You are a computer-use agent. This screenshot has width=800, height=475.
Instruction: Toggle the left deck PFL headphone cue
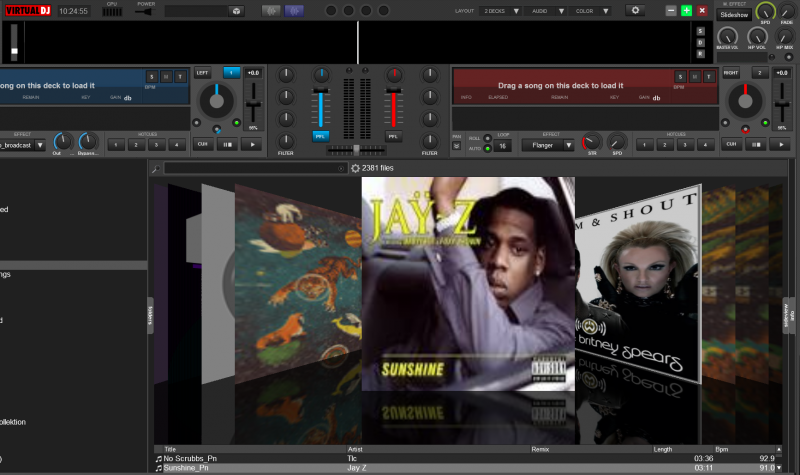pyautogui.click(x=321, y=136)
